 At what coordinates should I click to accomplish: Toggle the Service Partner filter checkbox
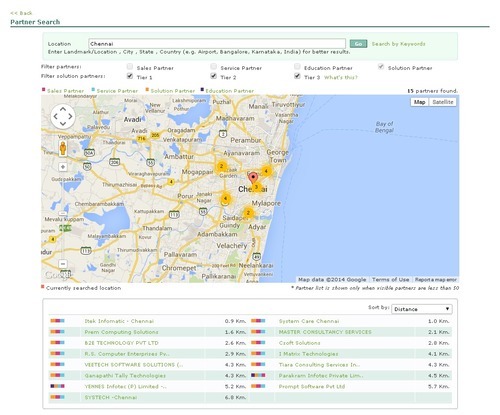(214, 67)
